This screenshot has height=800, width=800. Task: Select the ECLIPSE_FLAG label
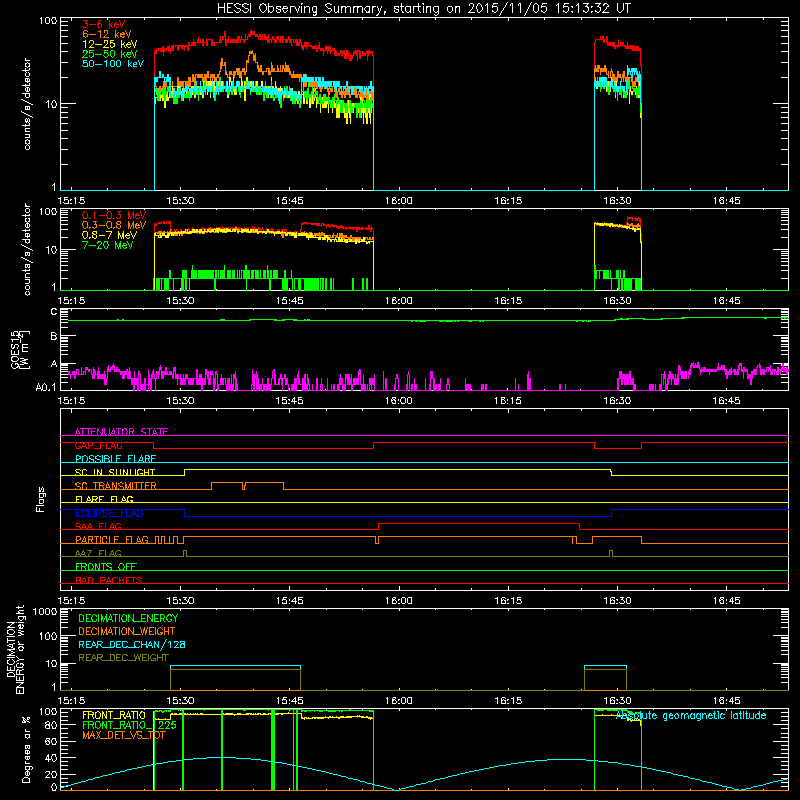pos(109,513)
